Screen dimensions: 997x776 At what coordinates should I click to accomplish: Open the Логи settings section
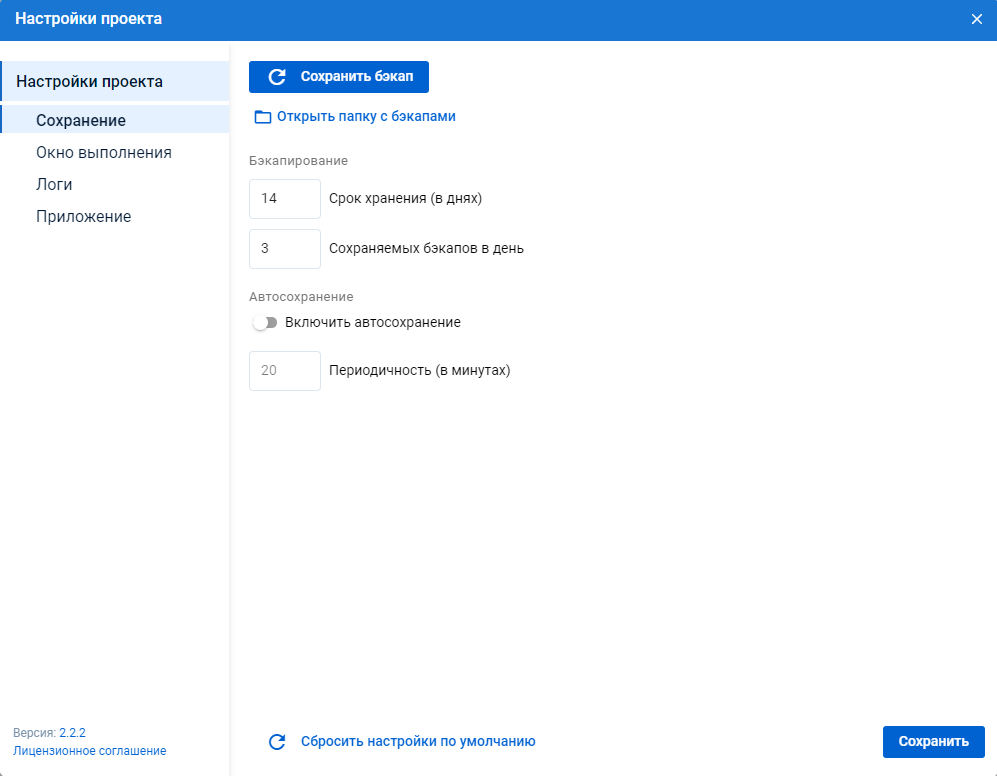[54, 185]
